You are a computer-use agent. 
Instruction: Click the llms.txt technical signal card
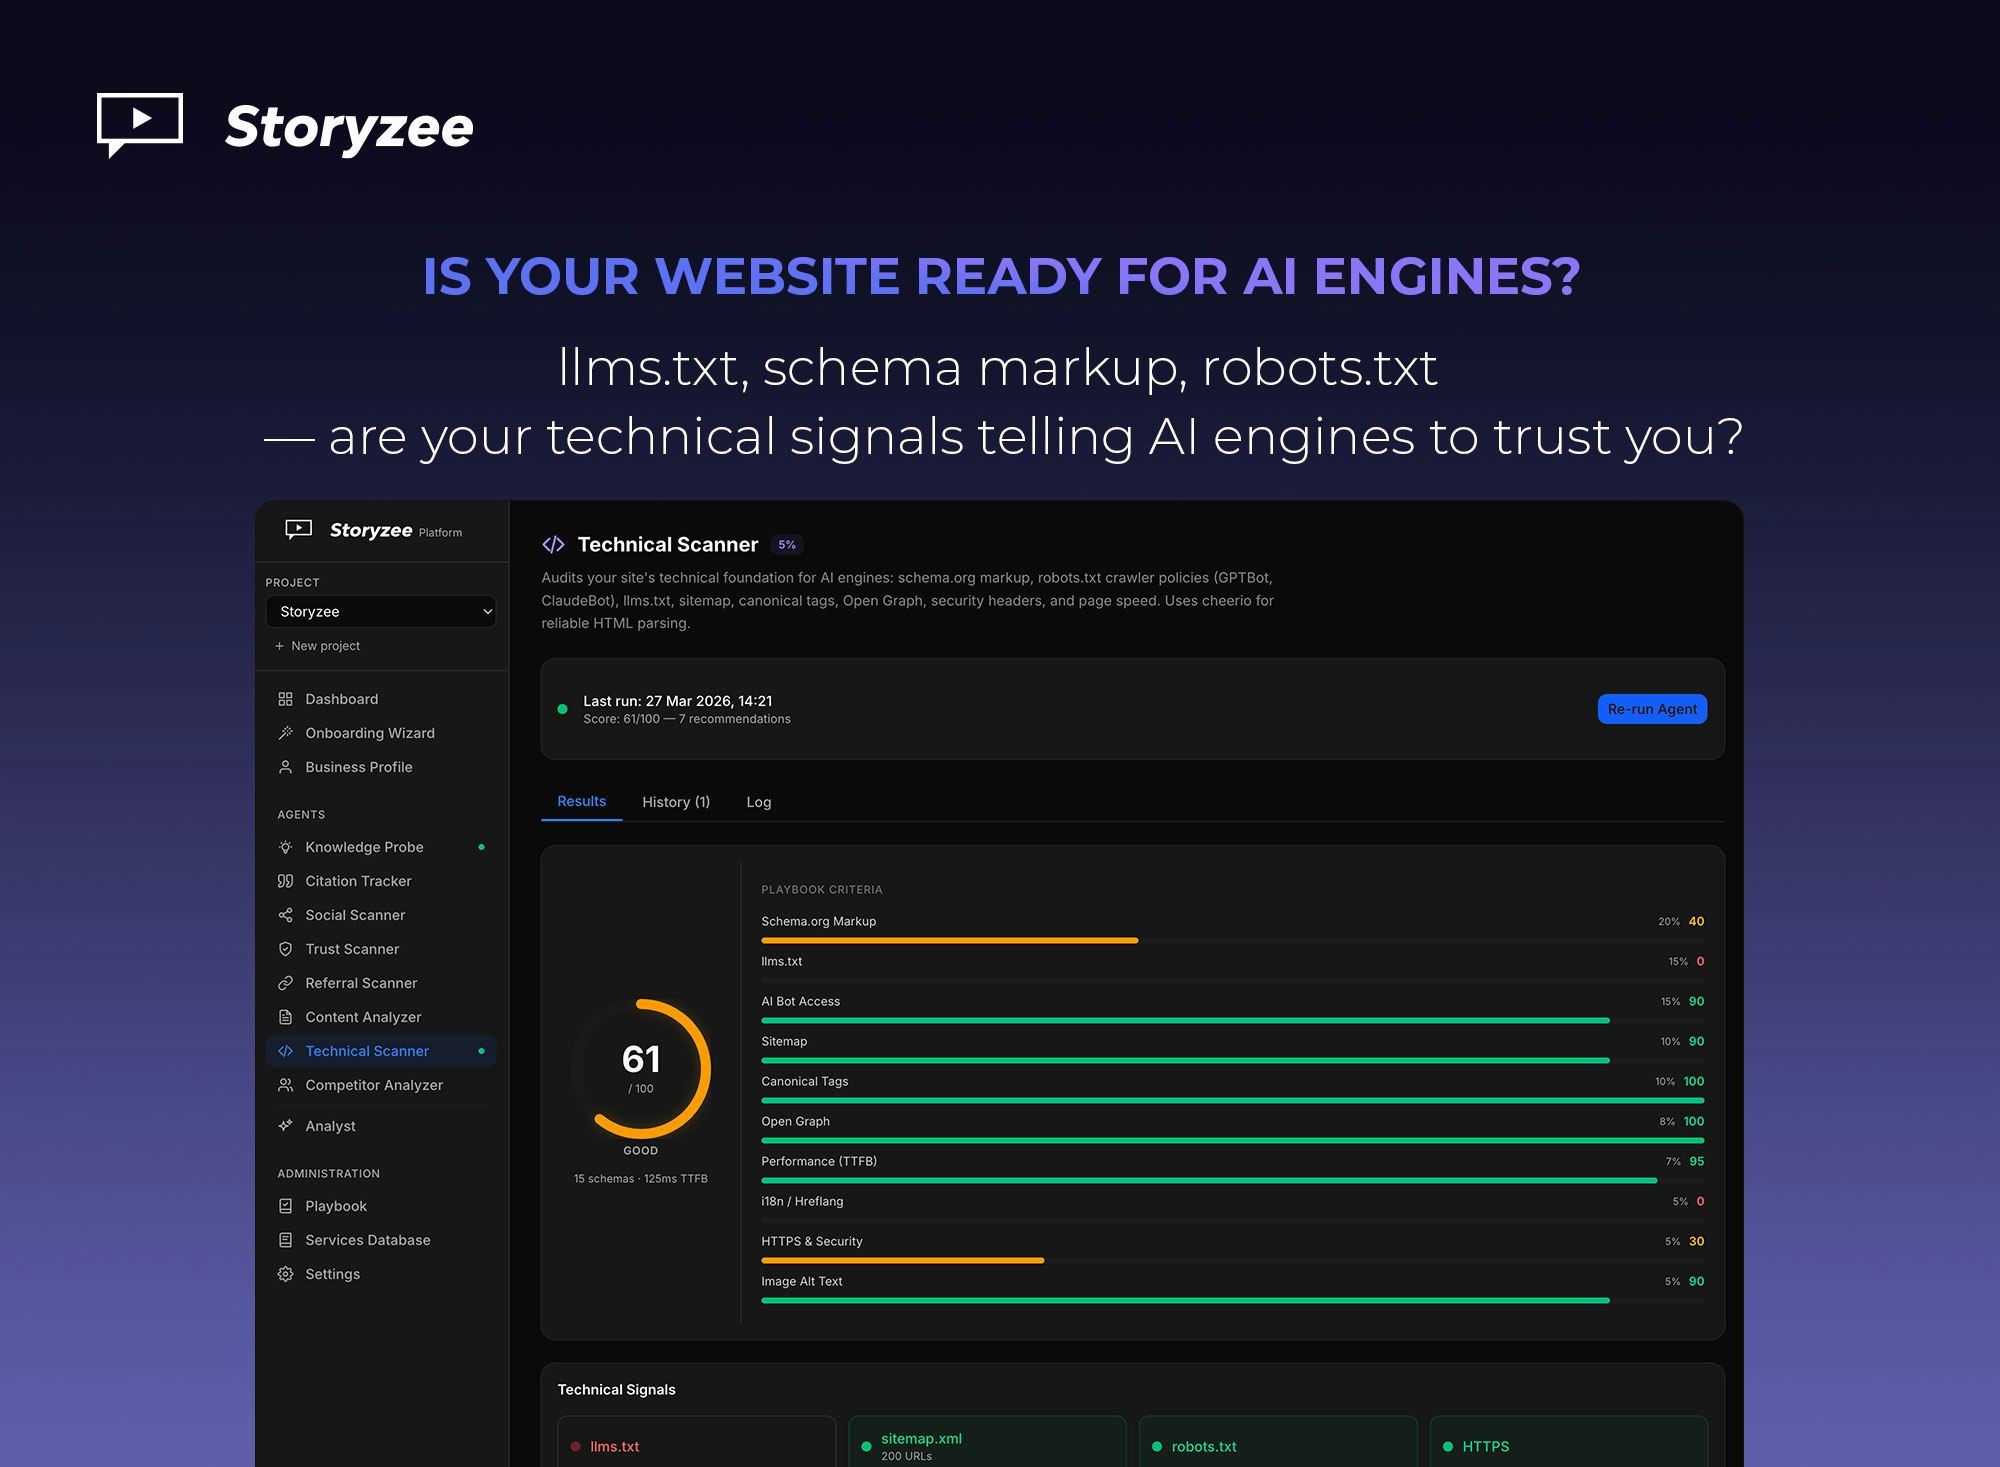696,1446
